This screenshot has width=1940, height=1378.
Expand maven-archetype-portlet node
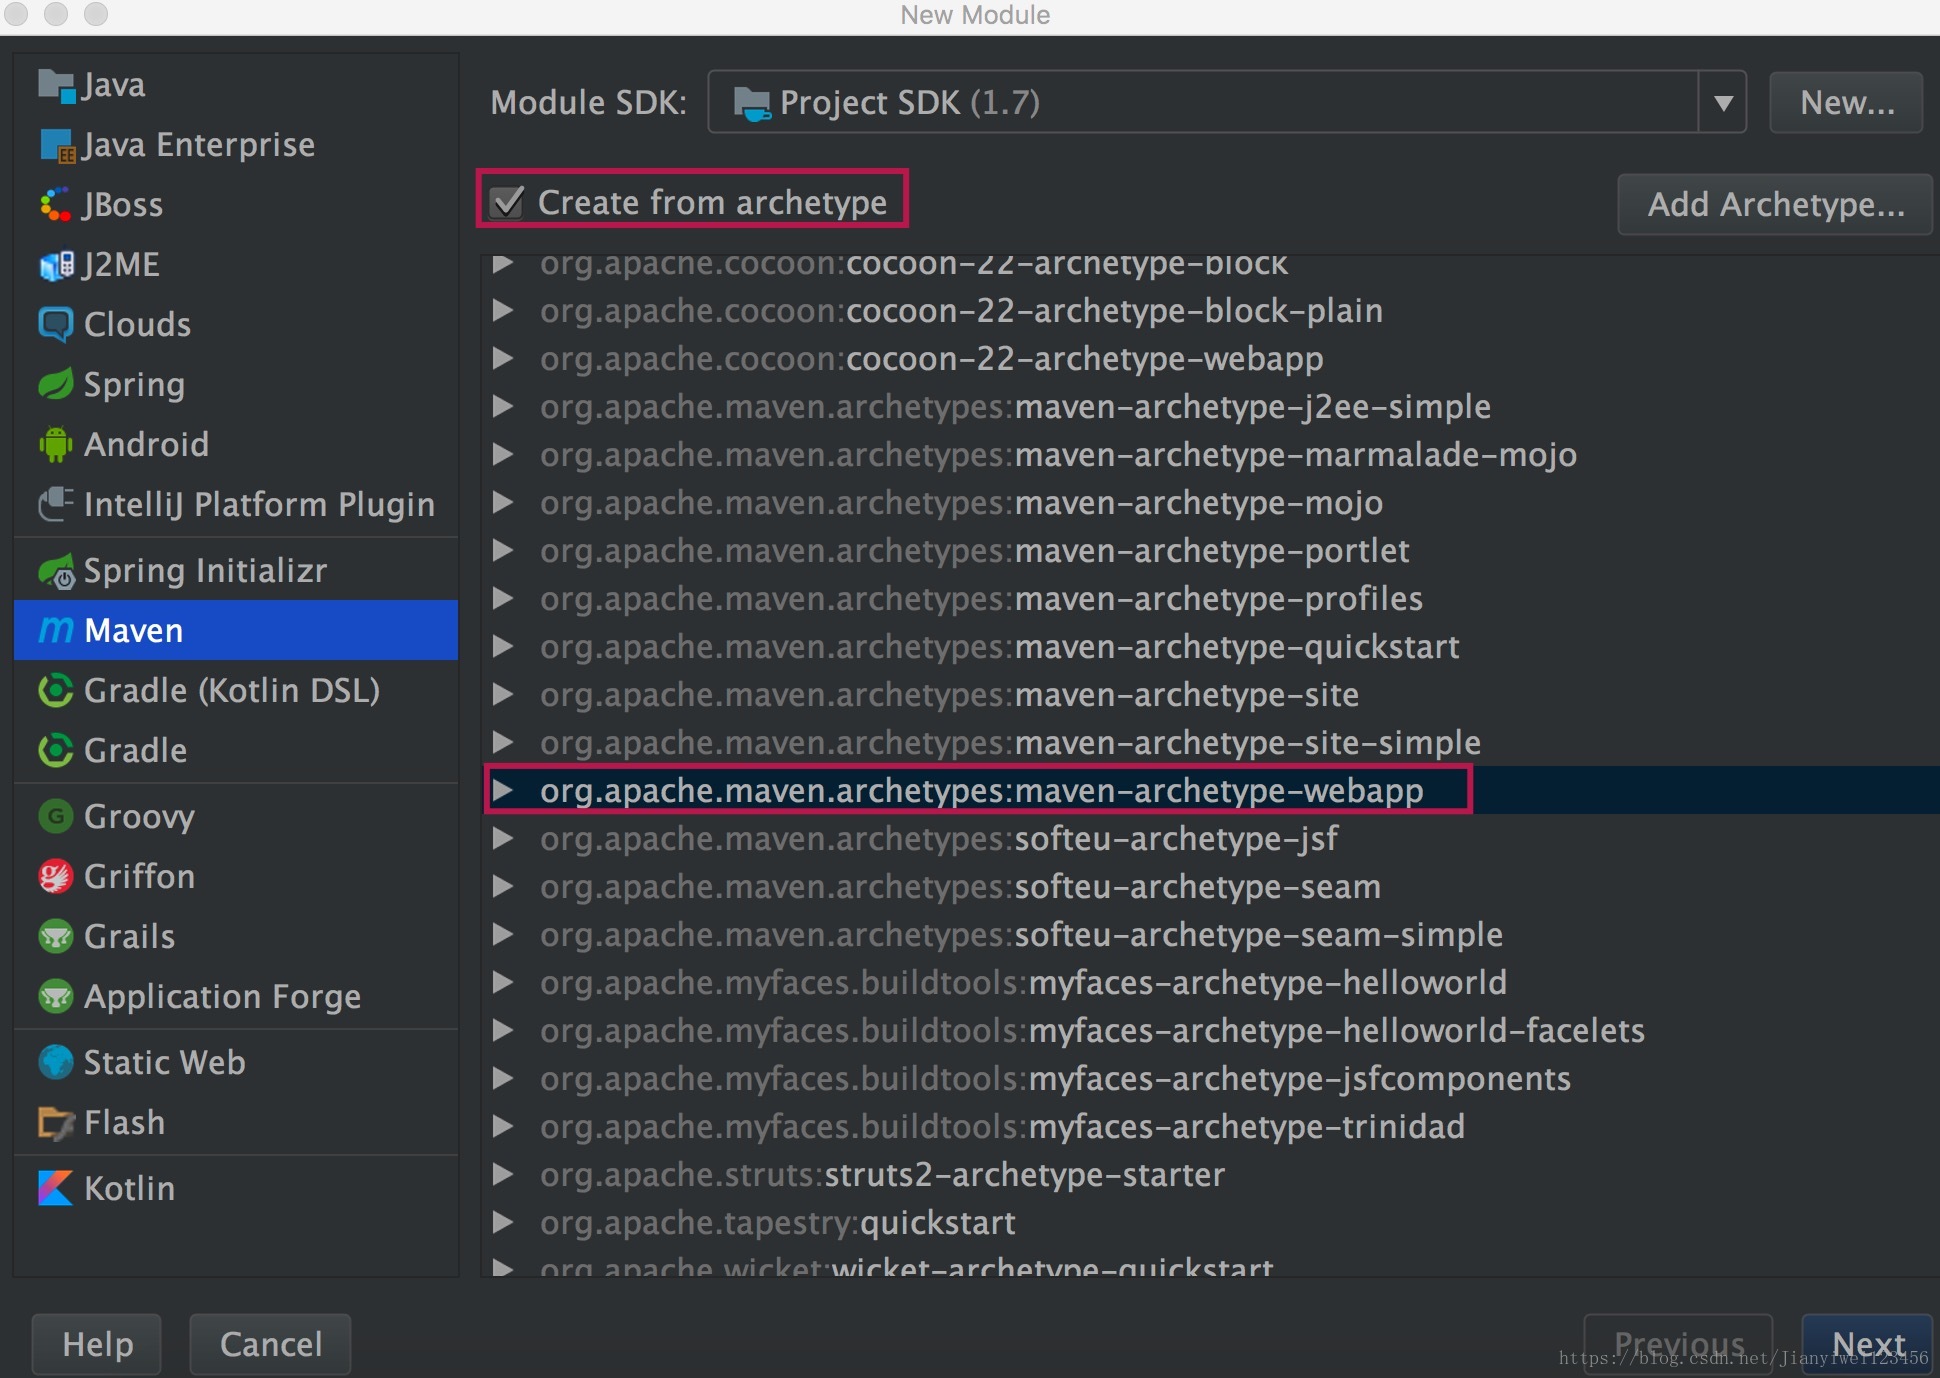[503, 551]
